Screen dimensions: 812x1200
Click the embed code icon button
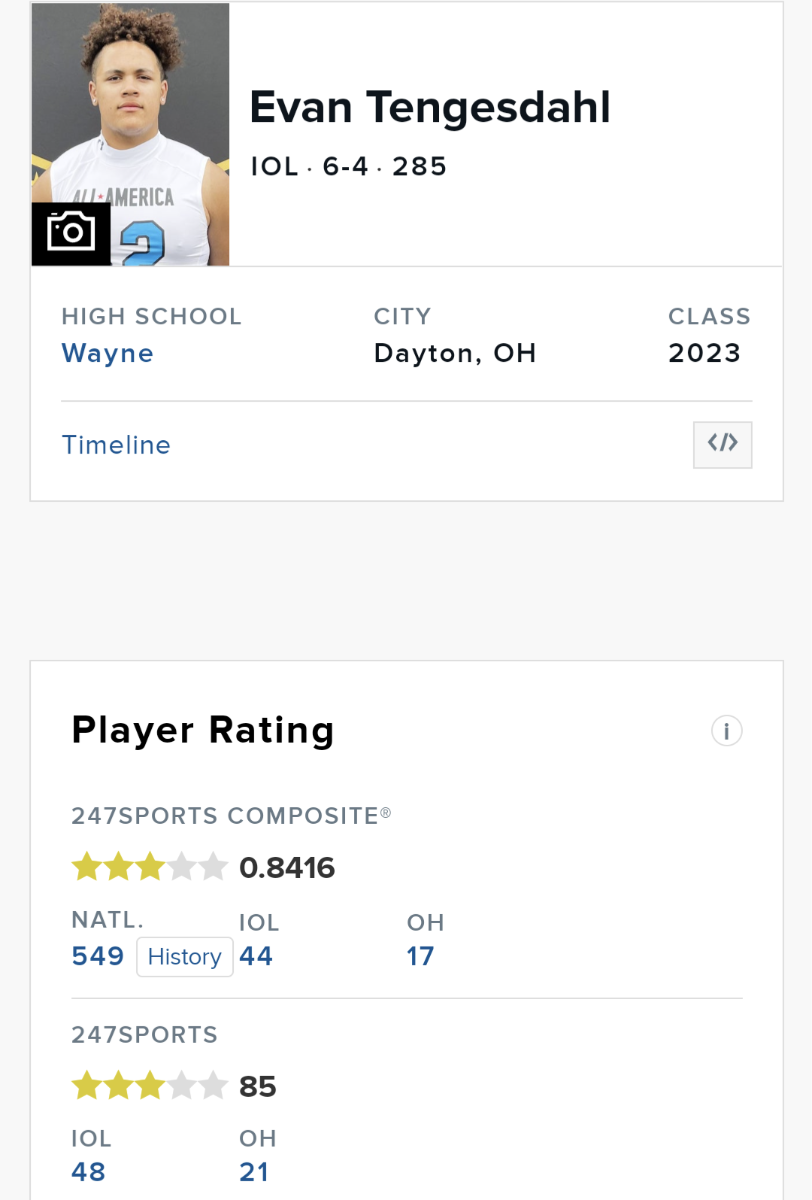coord(722,445)
